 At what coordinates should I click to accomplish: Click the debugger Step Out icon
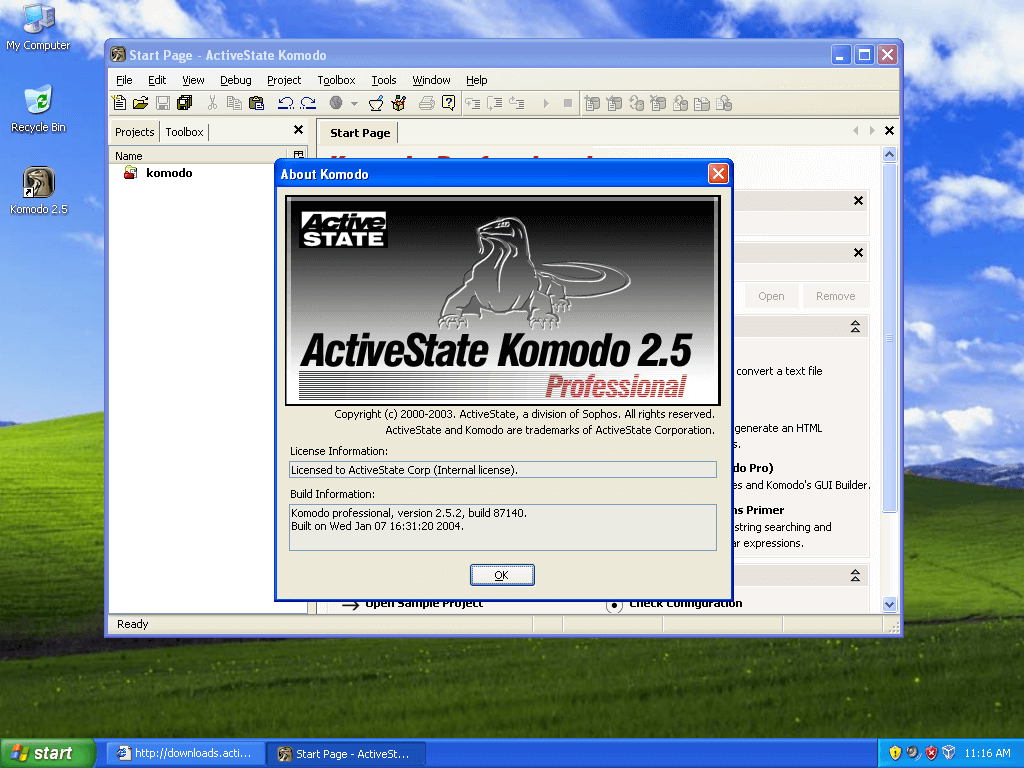click(x=517, y=103)
